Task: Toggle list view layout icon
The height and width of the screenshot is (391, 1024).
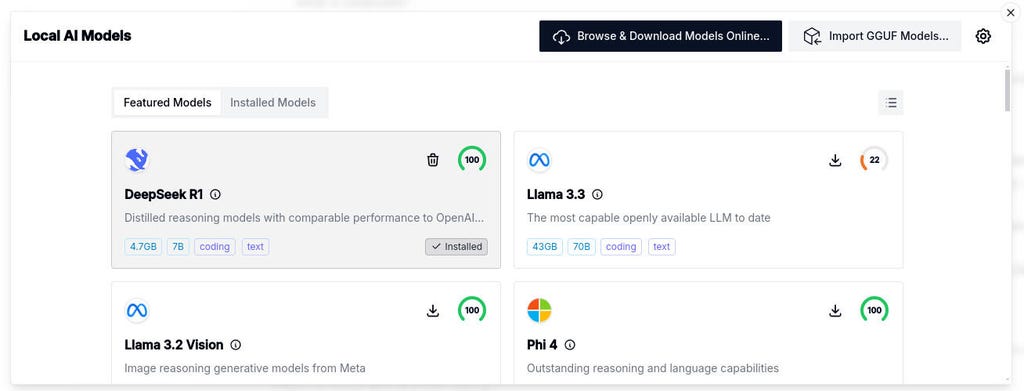Action: click(x=891, y=102)
